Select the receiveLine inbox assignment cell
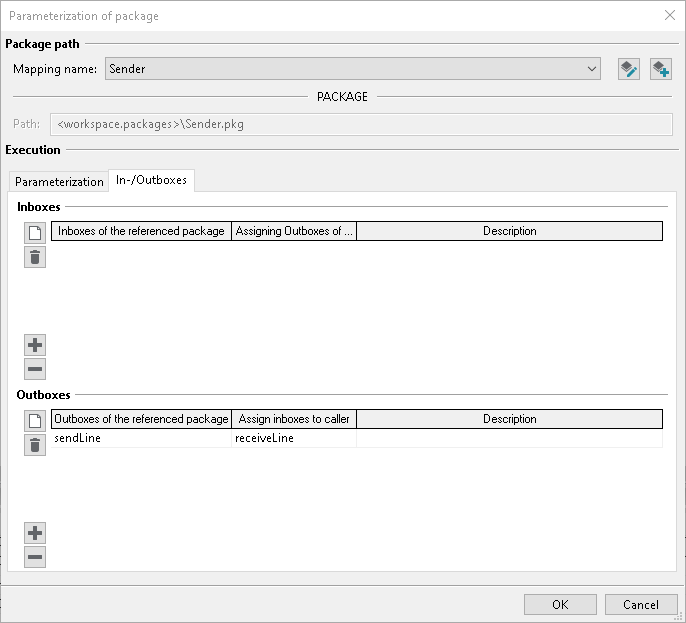Image resolution: width=686 pixels, height=623 pixels. [294, 438]
